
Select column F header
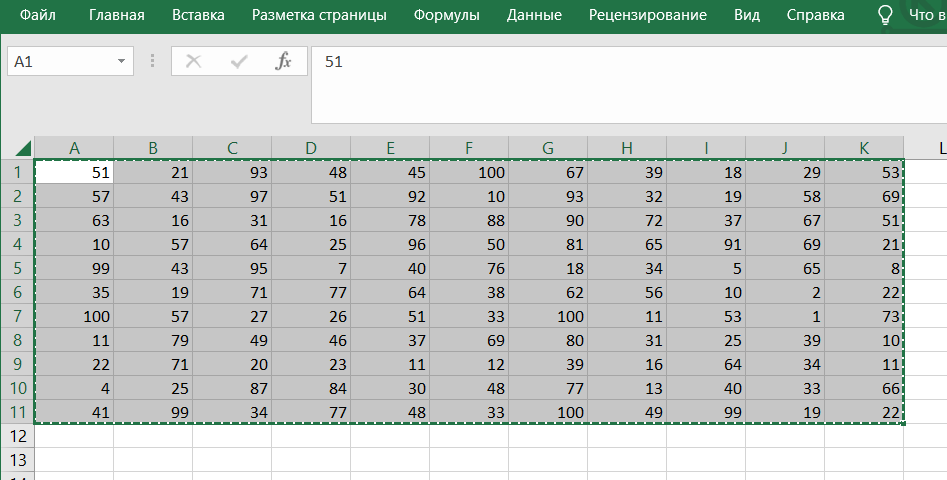(x=469, y=148)
